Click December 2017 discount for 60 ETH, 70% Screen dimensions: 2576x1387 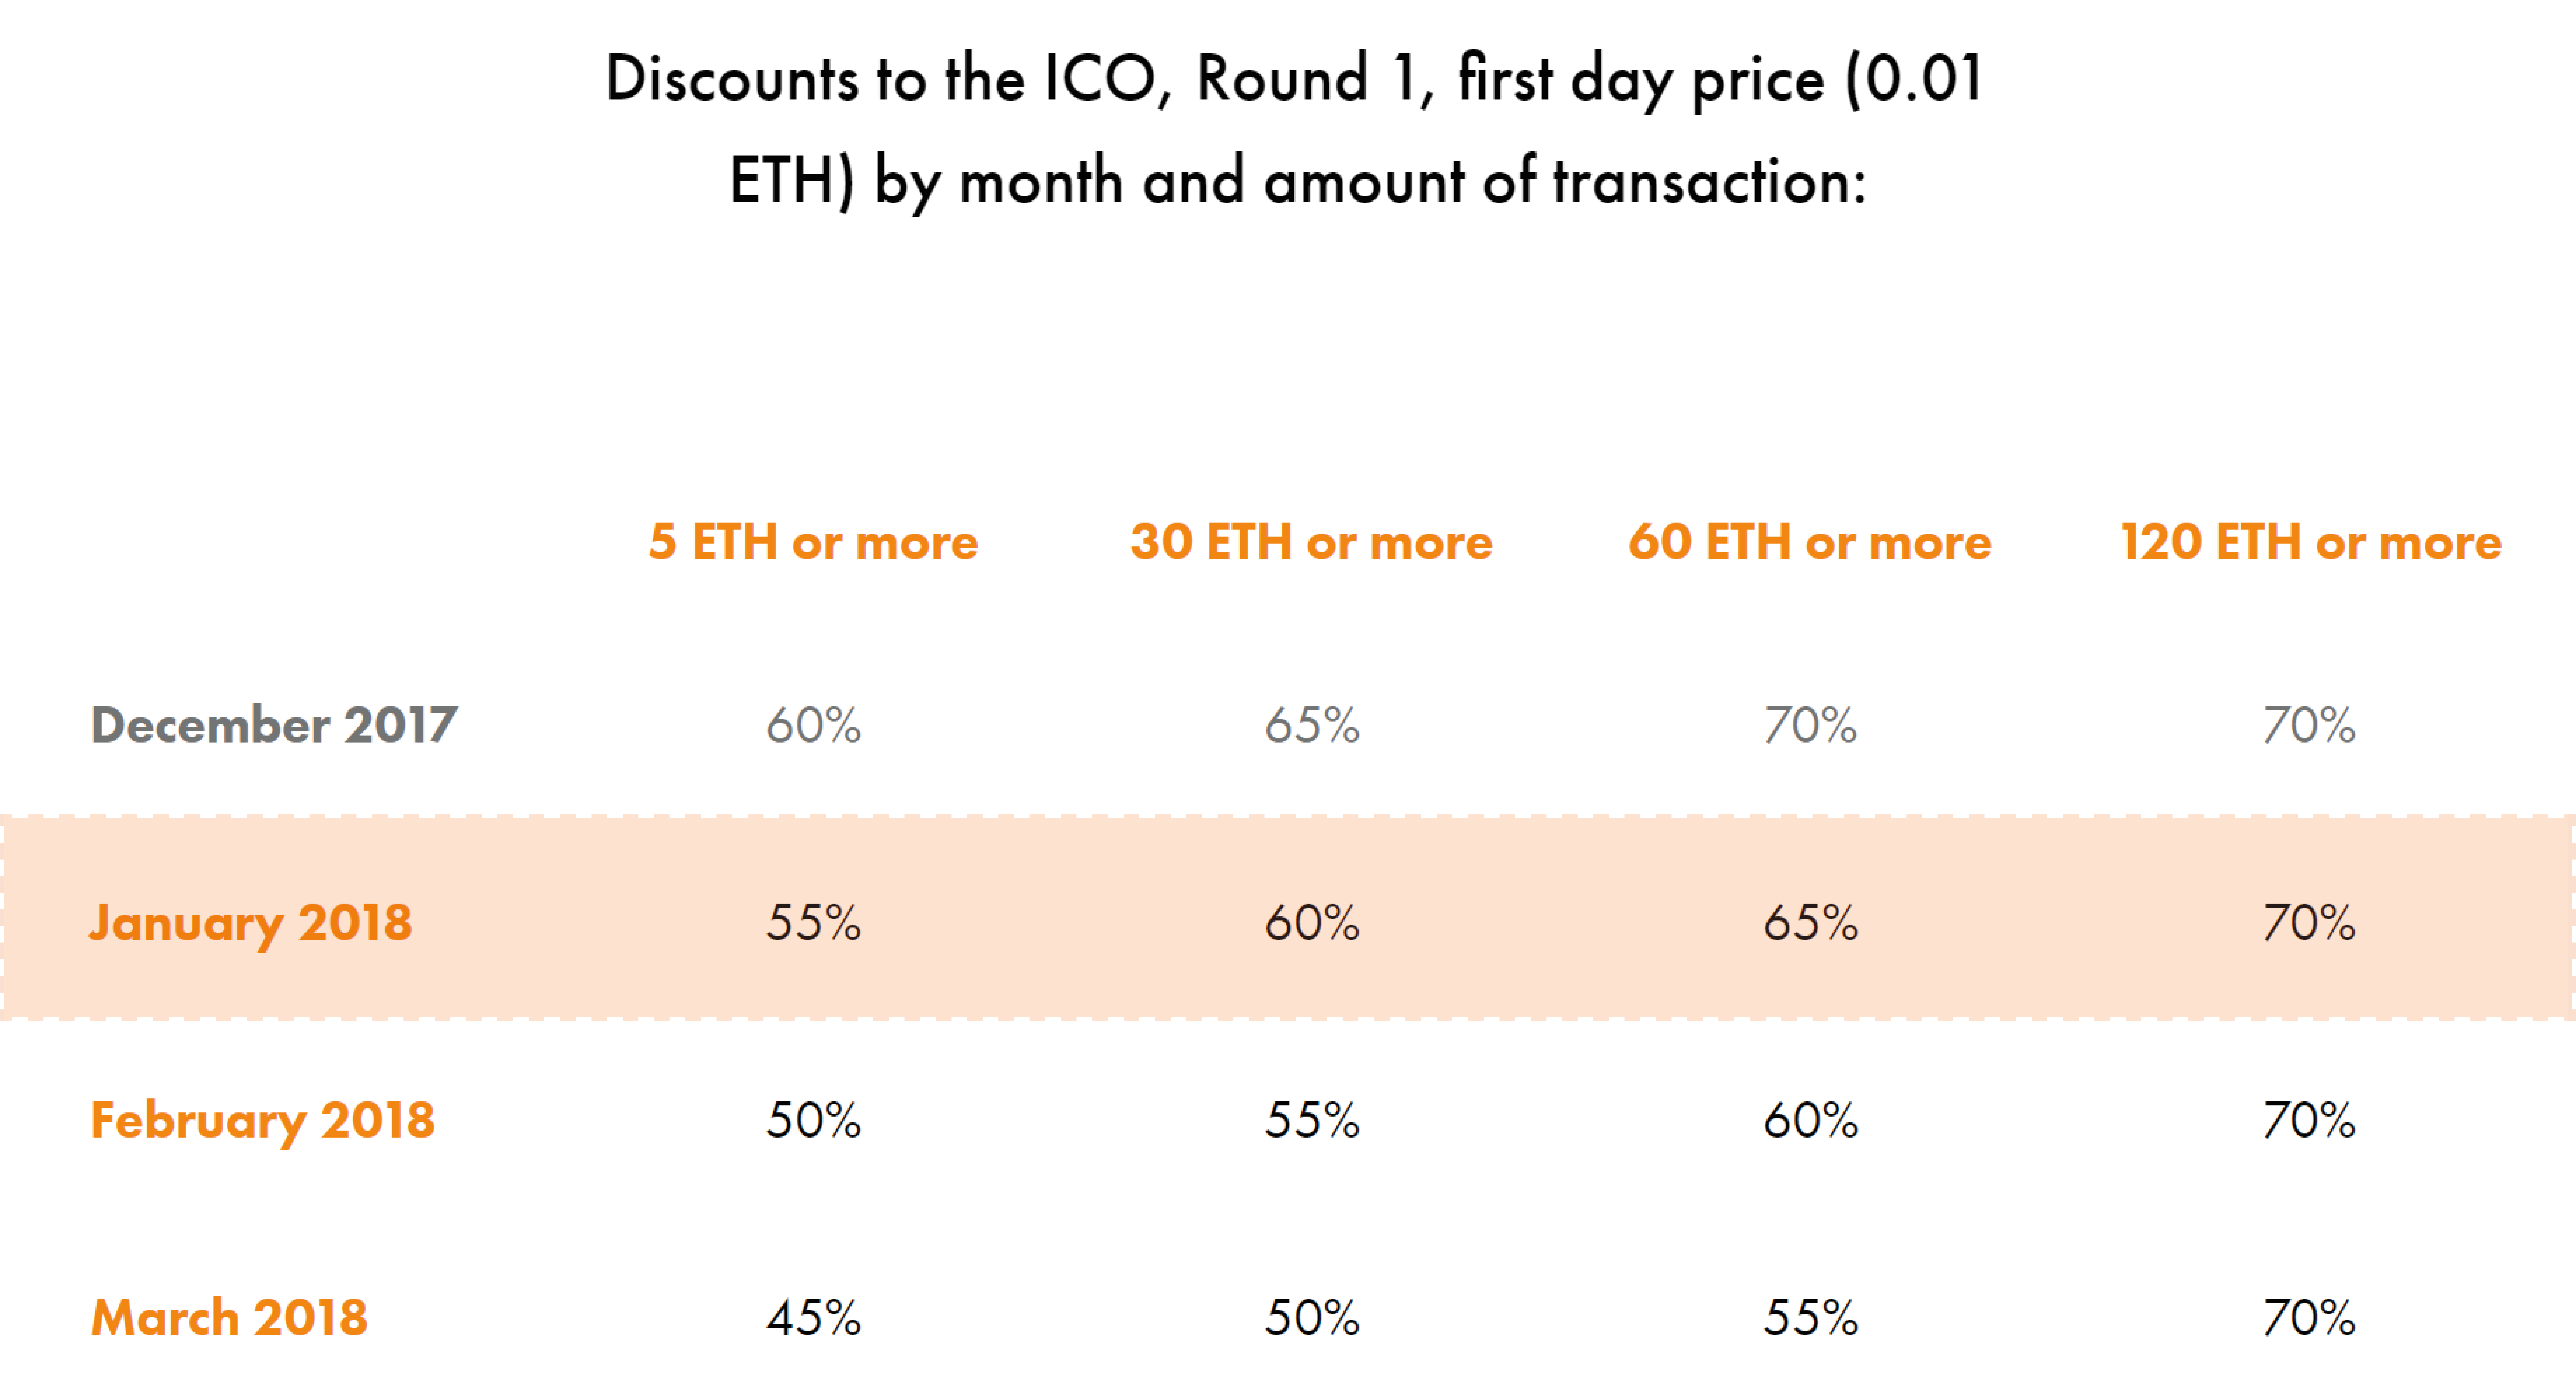click(1810, 725)
